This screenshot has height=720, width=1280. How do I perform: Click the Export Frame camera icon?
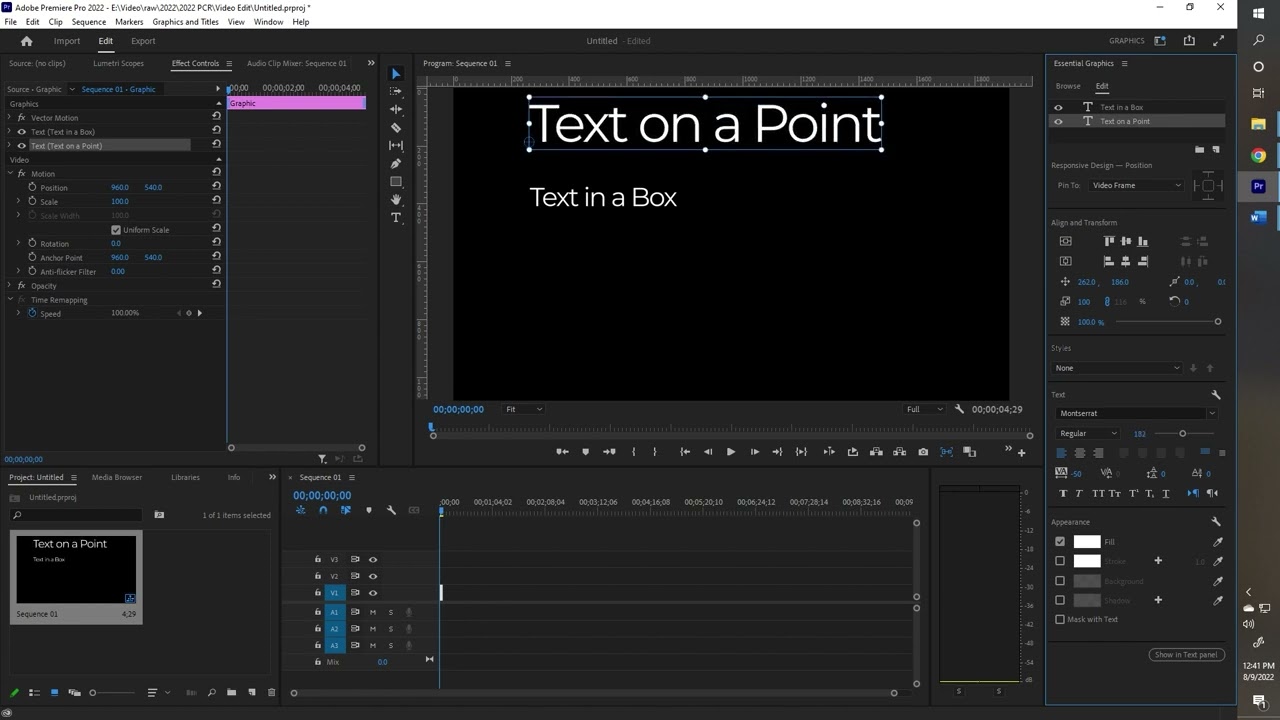923,452
